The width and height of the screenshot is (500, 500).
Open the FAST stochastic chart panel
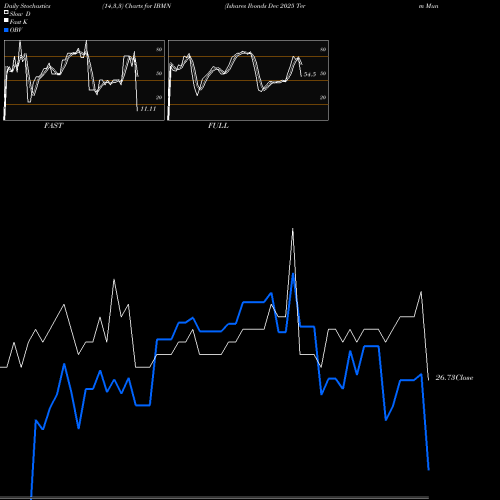[x=84, y=80]
